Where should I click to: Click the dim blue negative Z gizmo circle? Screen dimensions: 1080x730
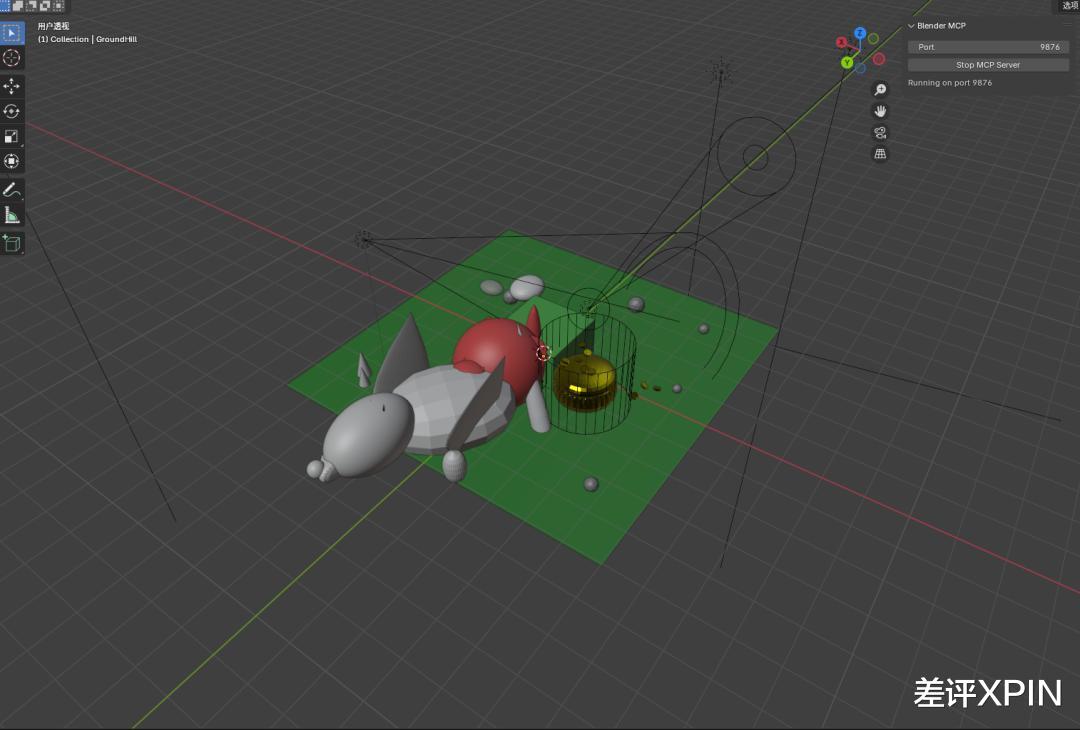(x=860, y=68)
